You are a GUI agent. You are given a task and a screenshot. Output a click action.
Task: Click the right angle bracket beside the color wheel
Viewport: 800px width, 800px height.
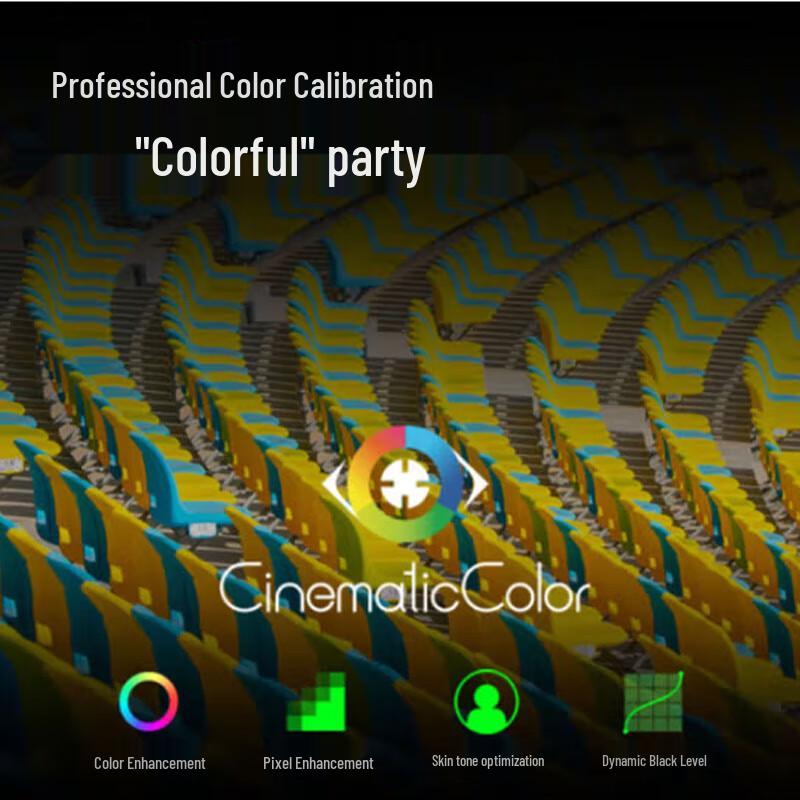478,485
